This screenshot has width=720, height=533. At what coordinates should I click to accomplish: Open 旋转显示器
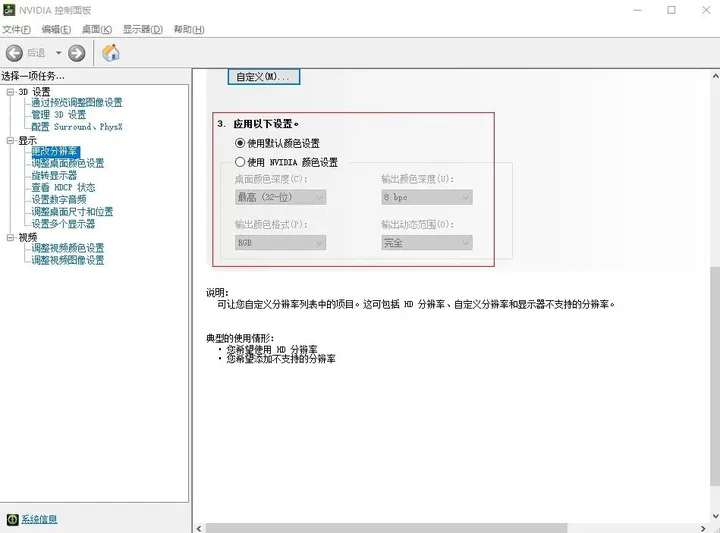coord(54,175)
